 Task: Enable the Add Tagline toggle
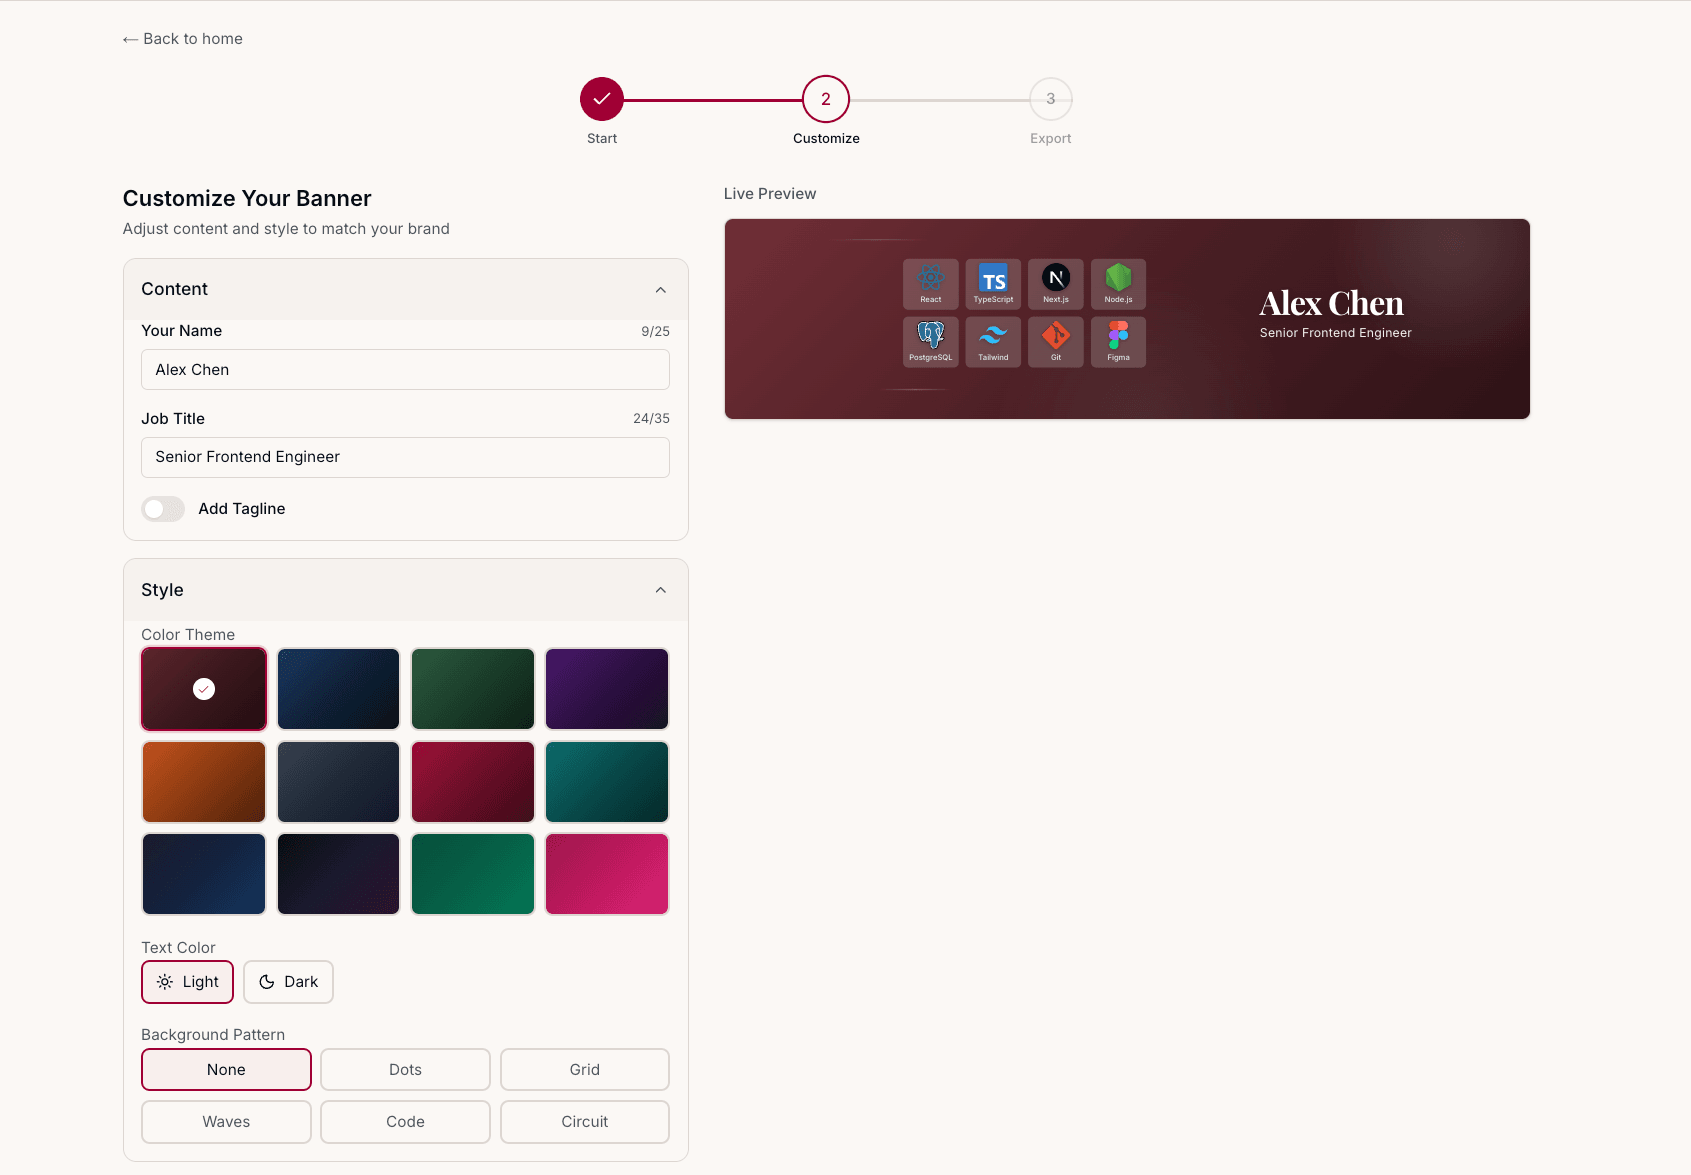(x=162, y=508)
